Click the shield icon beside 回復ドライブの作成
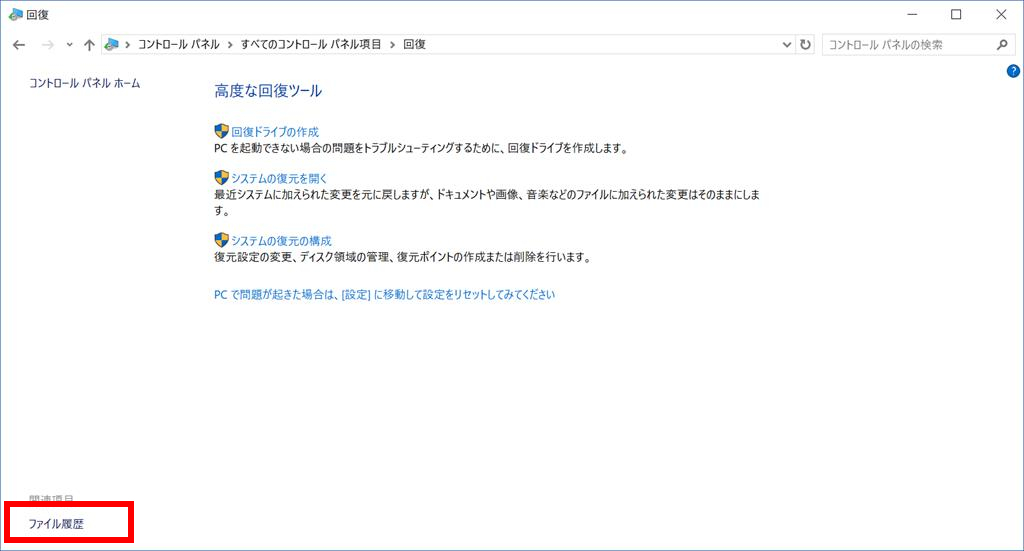This screenshot has width=1024, height=551. point(221,131)
